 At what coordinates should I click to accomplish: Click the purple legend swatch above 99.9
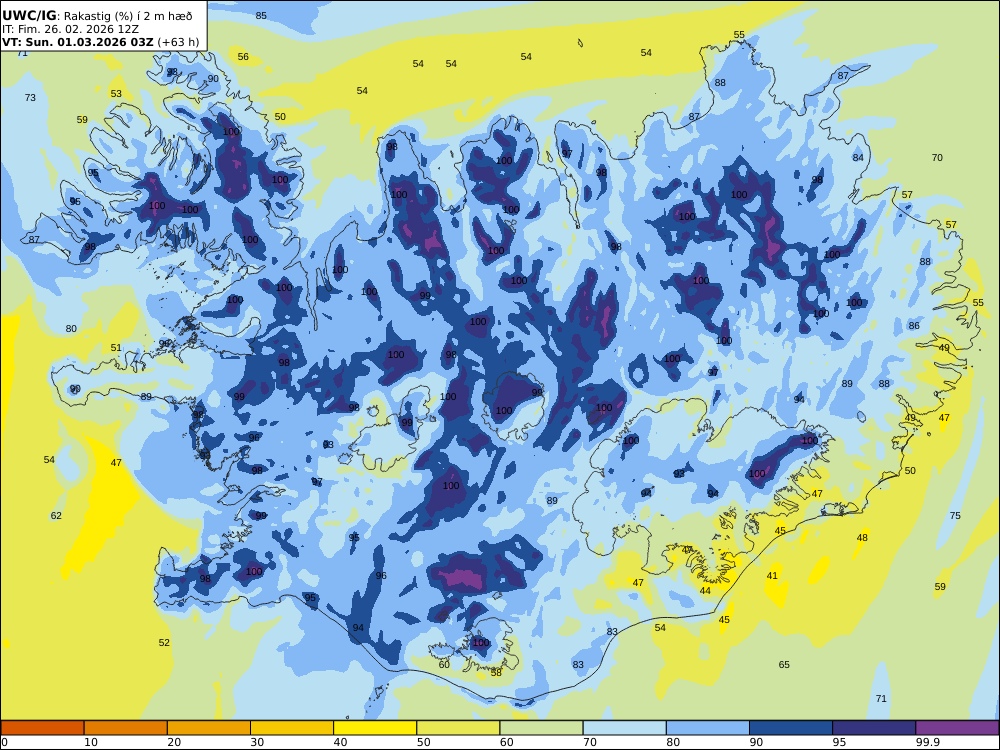tap(957, 728)
